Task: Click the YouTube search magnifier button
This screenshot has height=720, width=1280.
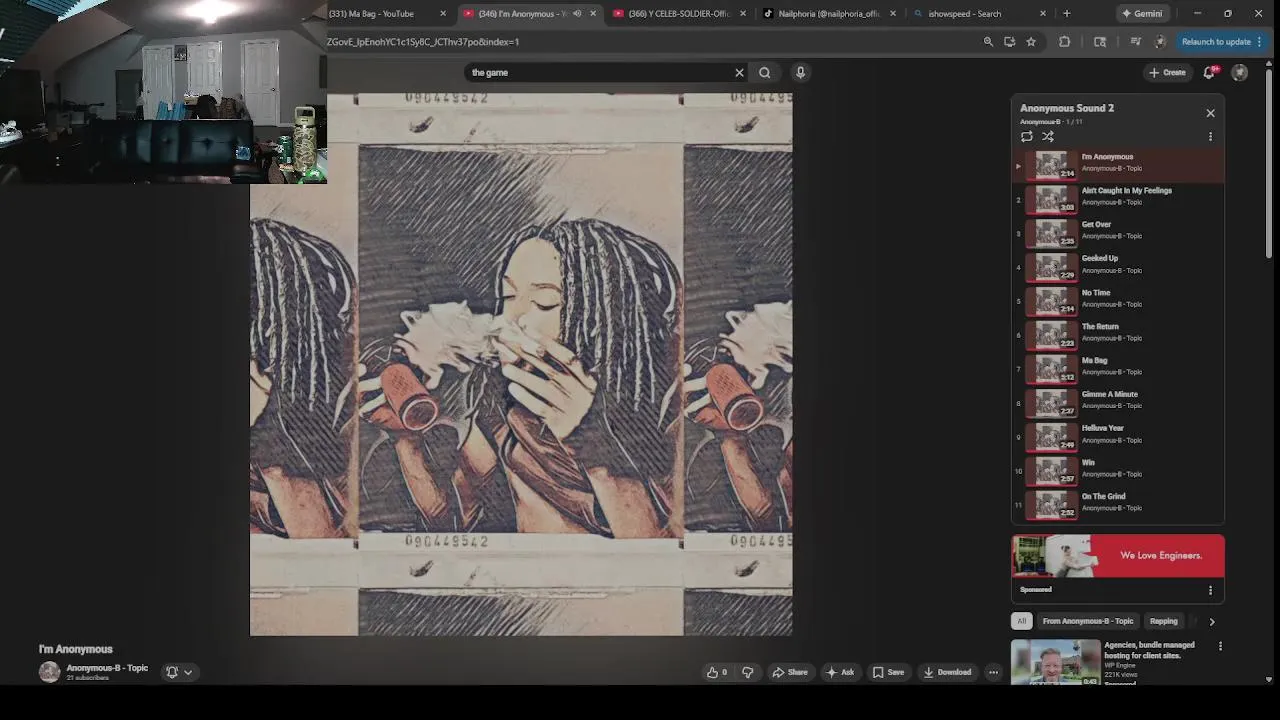Action: pos(764,72)
